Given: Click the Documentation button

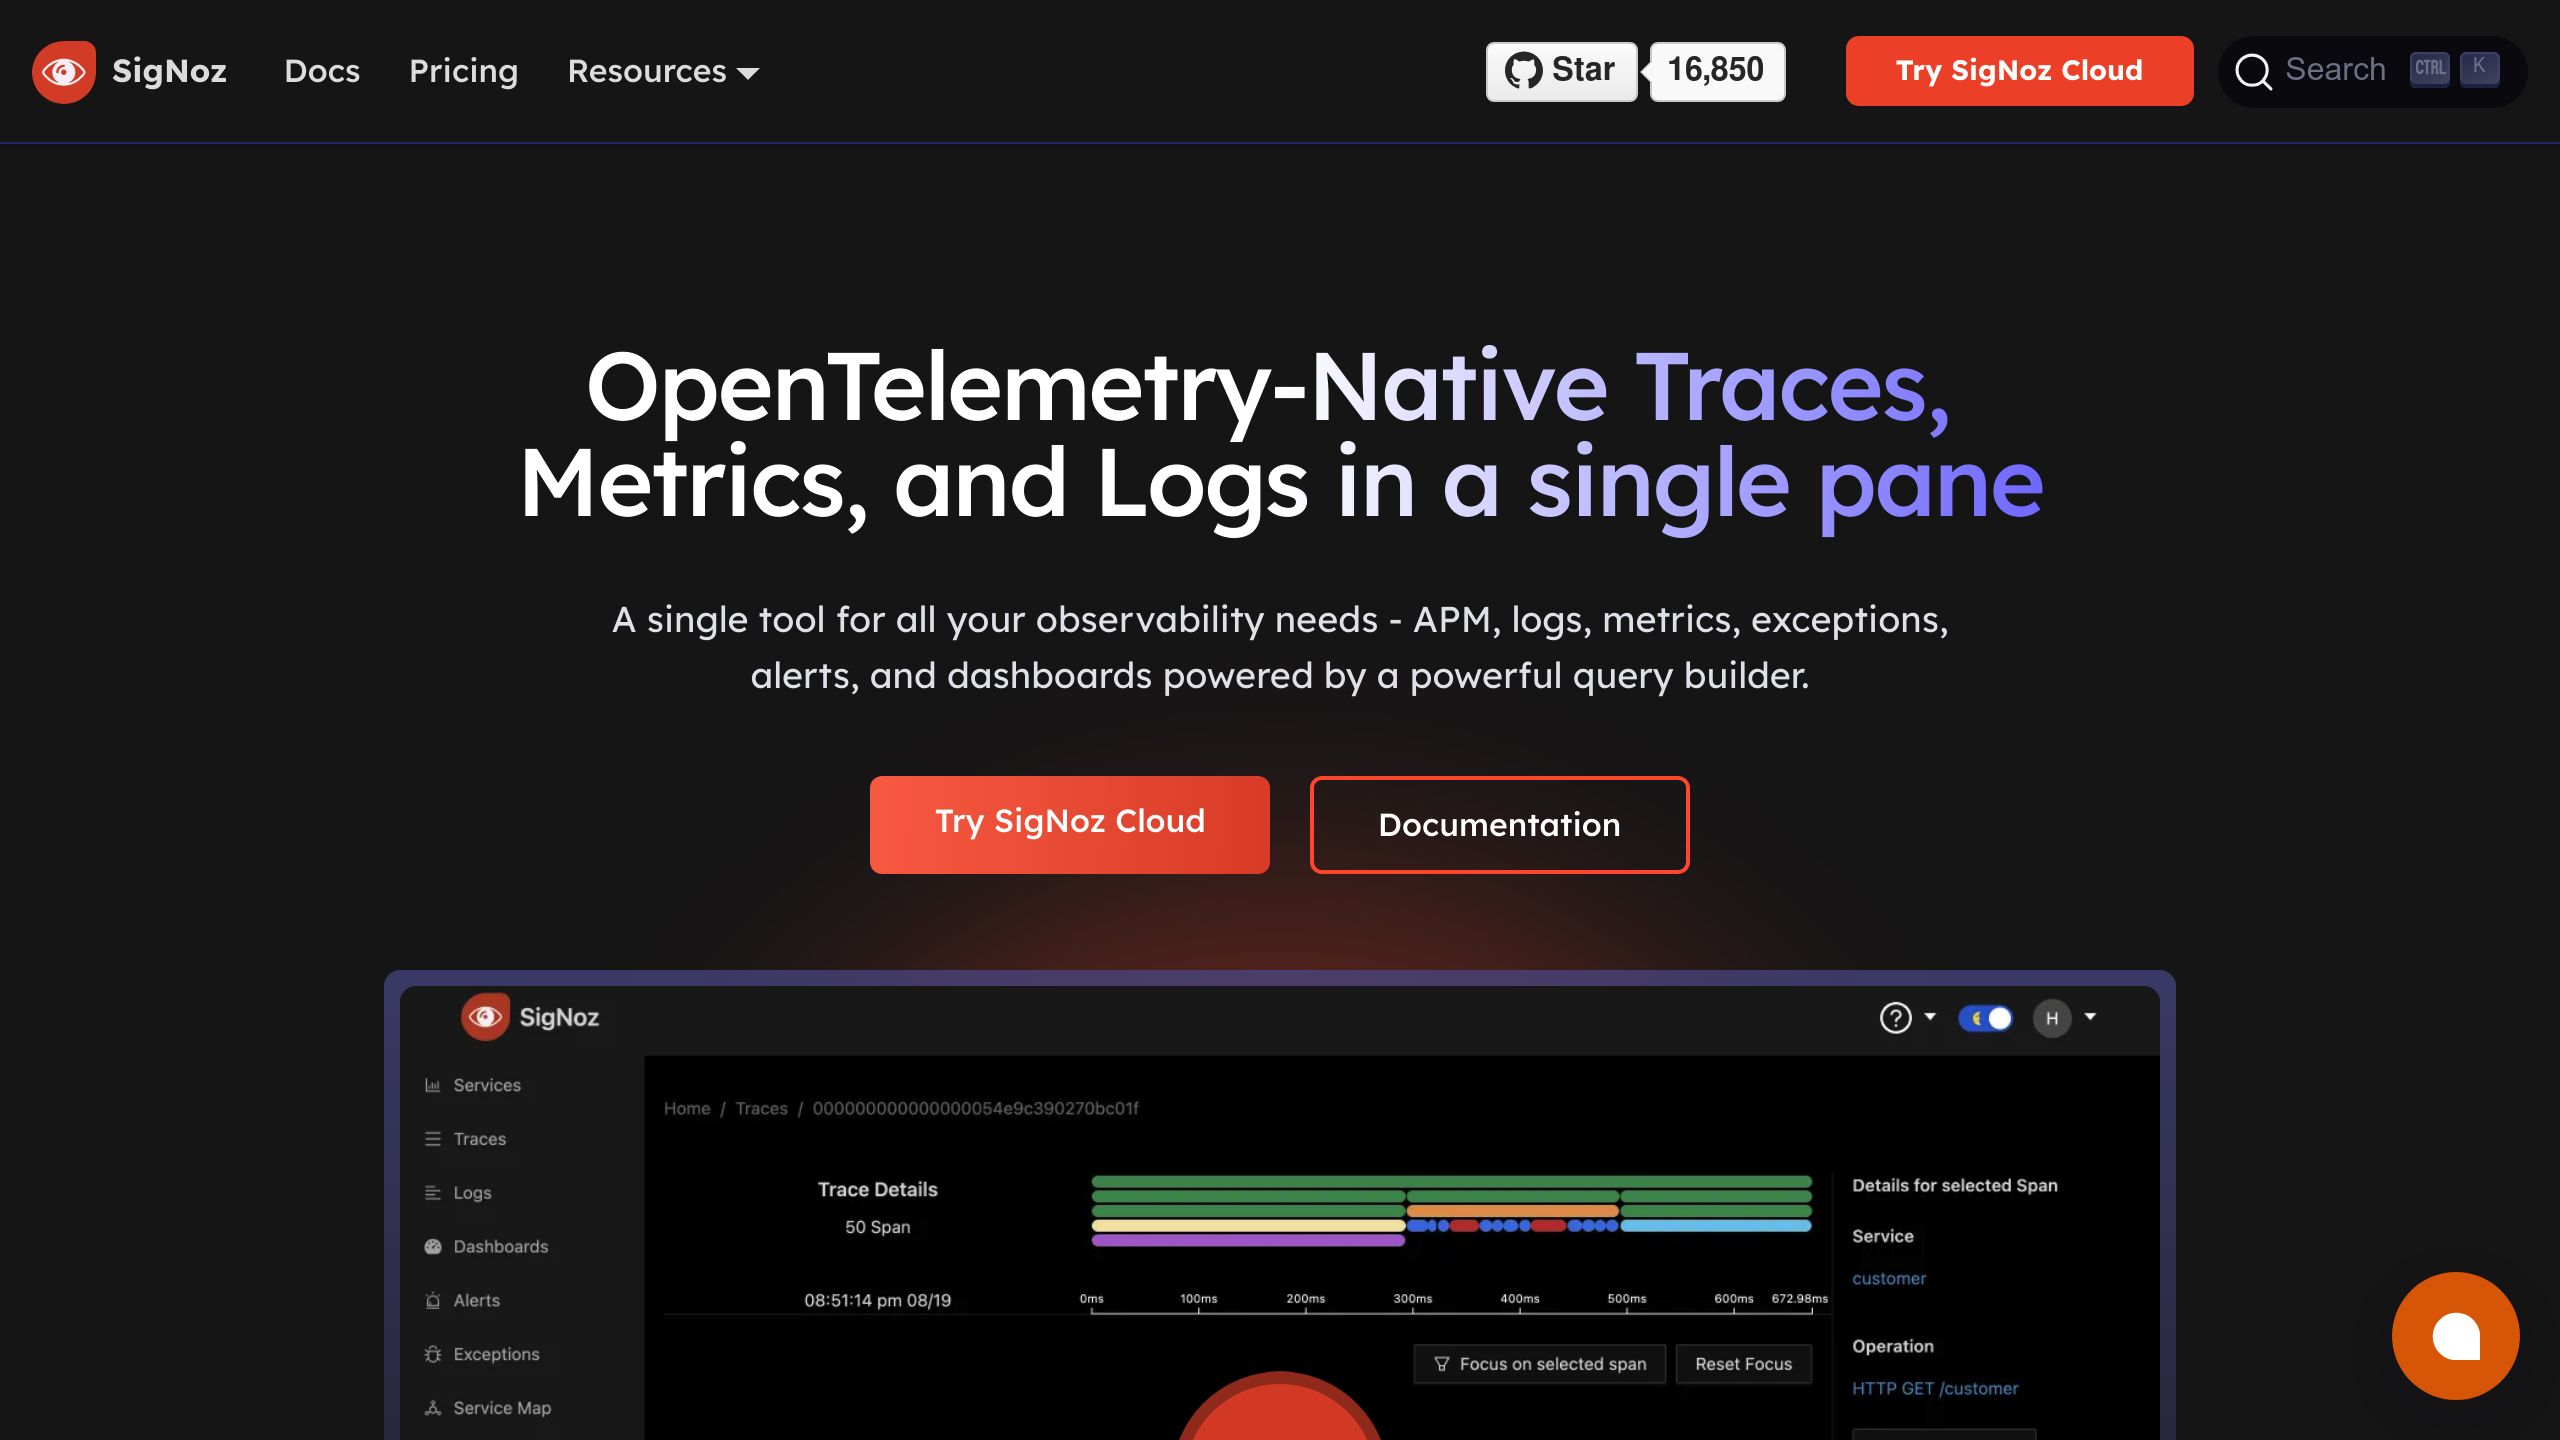Looking at the screenshot, I should 1500,825.
